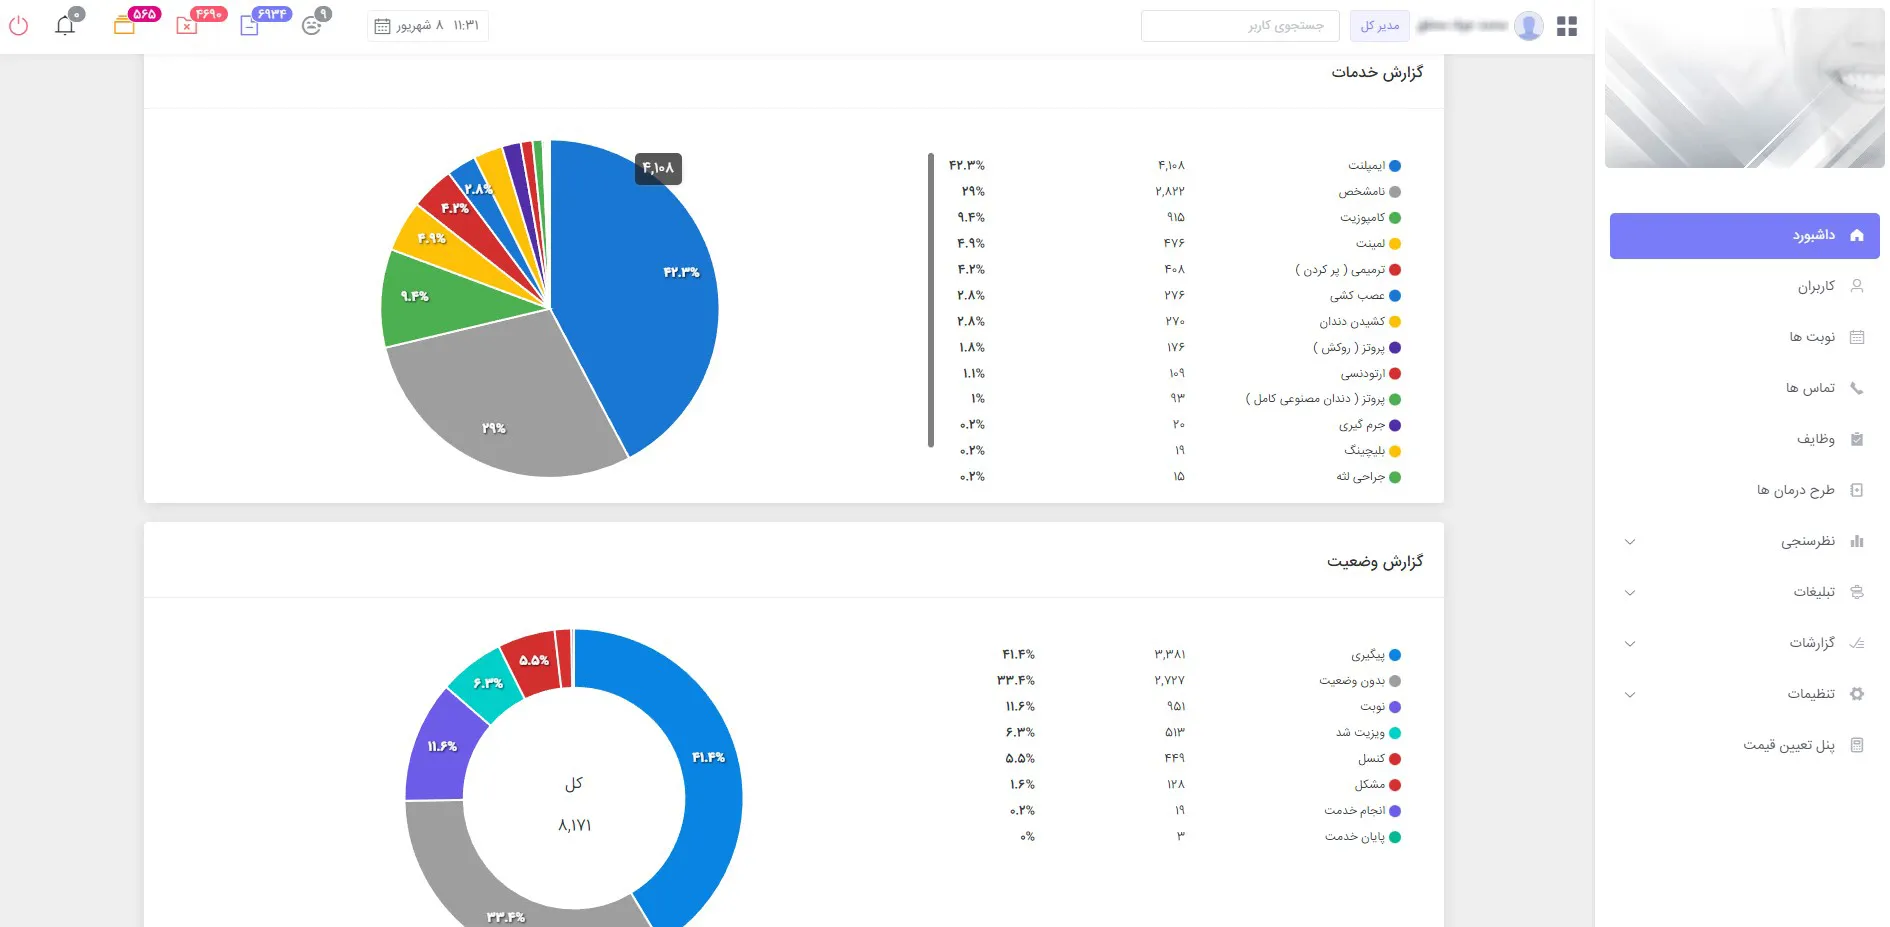1890x927 pixels.
Task: Click the red folder icon with X
Action: click(x=187, y=25)
